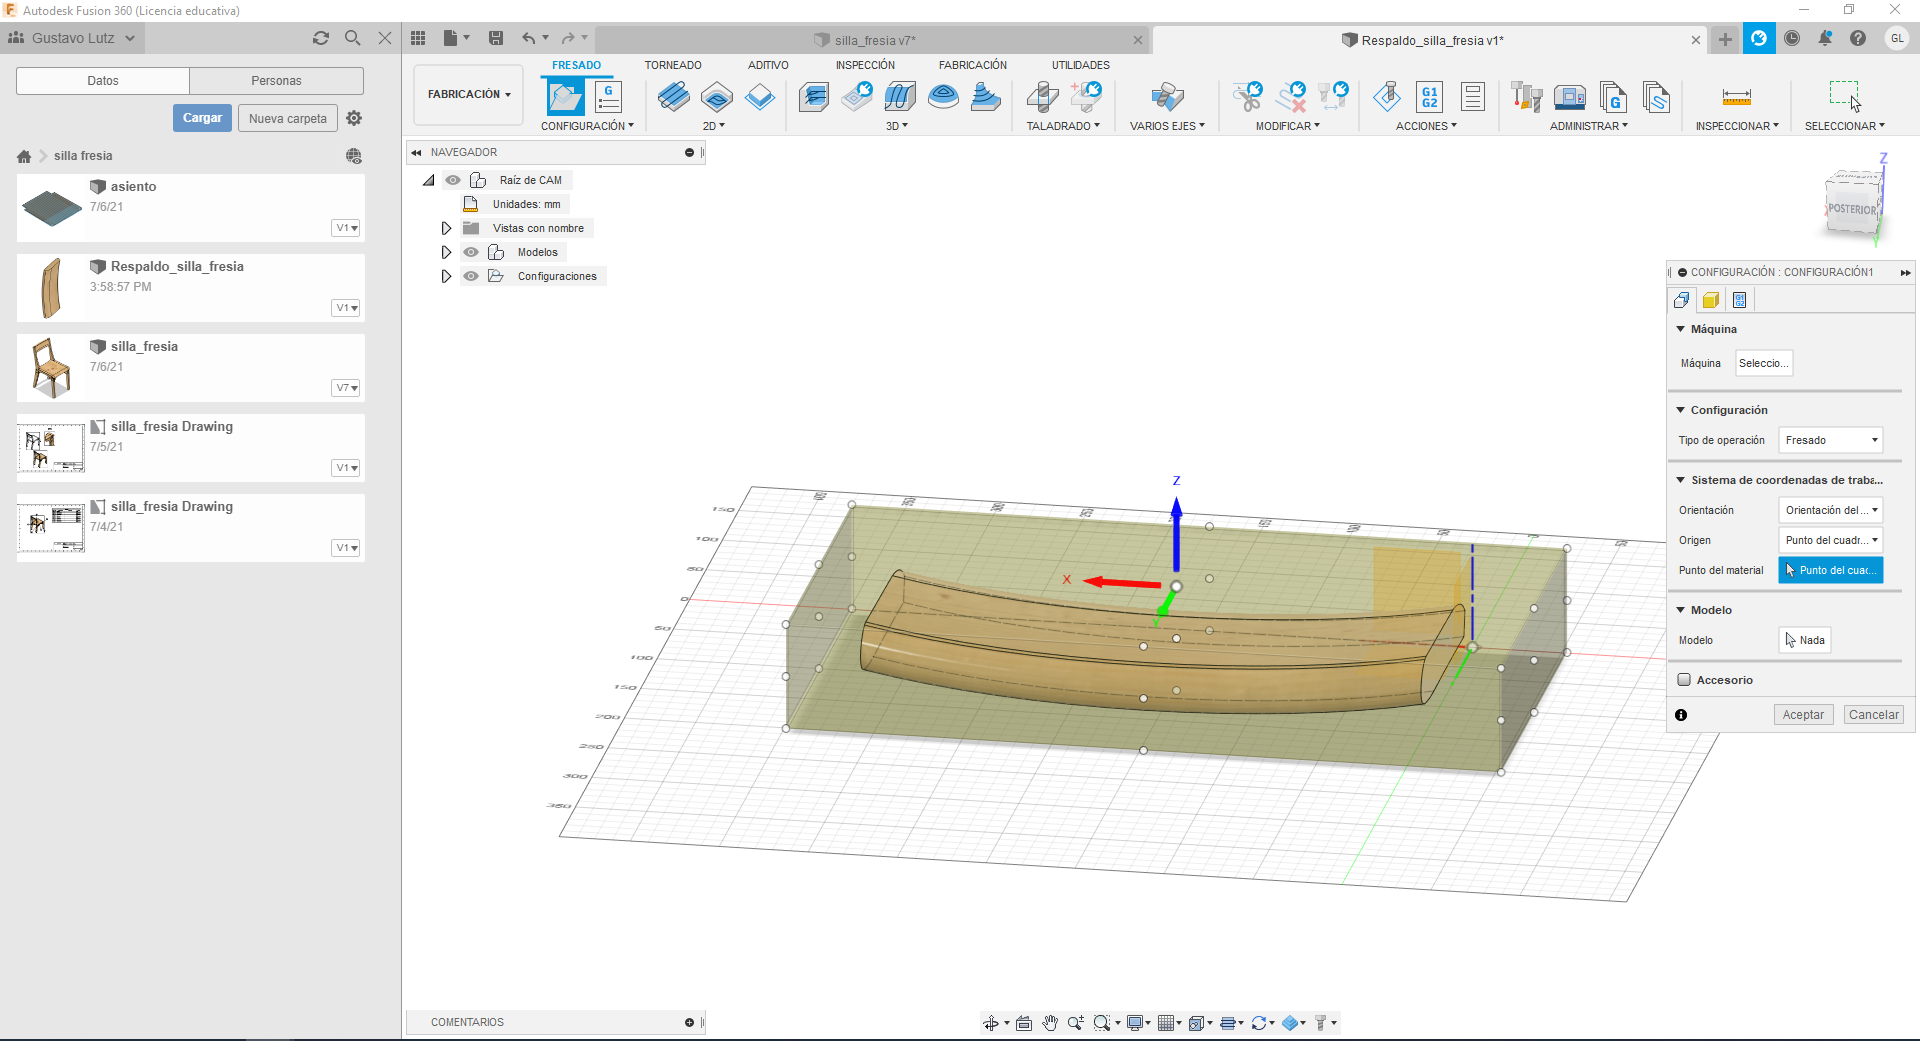The width and height of the screenshot is (1920, 1041).
Task: Open the Orientación dropdown
Action: 1830,510
